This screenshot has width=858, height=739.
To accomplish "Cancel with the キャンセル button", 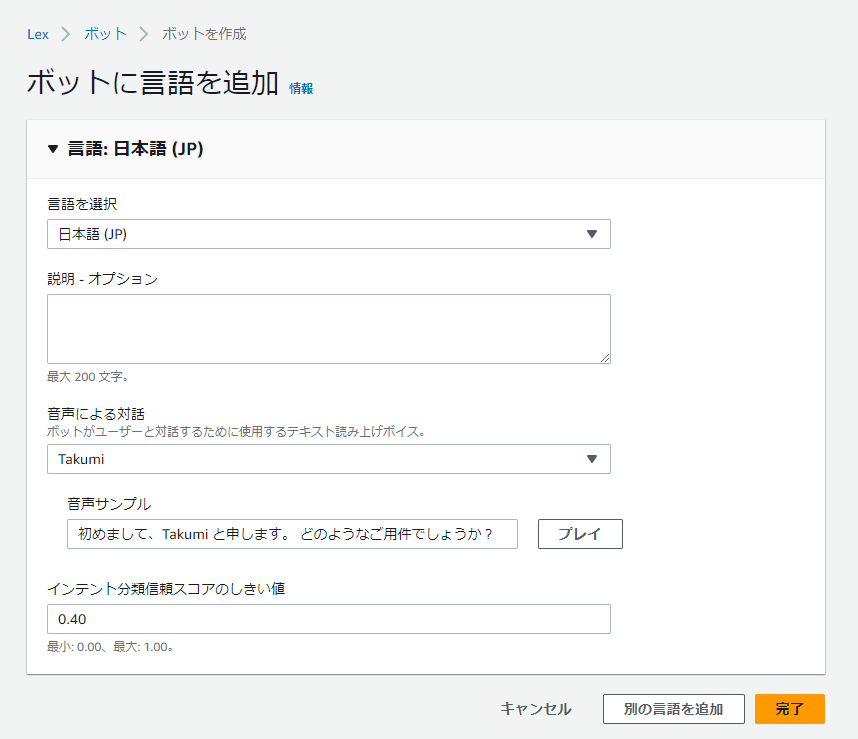I will click(535, 709).
